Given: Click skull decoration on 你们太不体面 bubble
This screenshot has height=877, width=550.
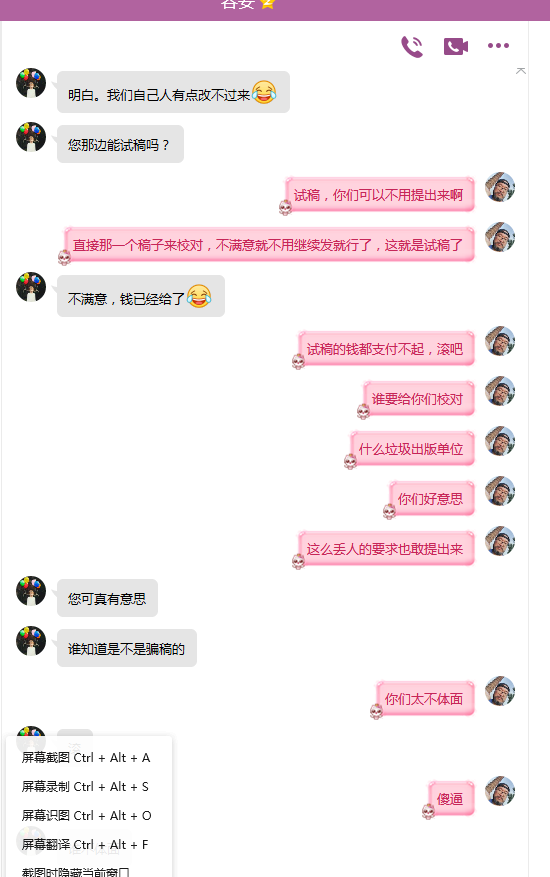Looking at the screenshot, I should coord(377,711).
